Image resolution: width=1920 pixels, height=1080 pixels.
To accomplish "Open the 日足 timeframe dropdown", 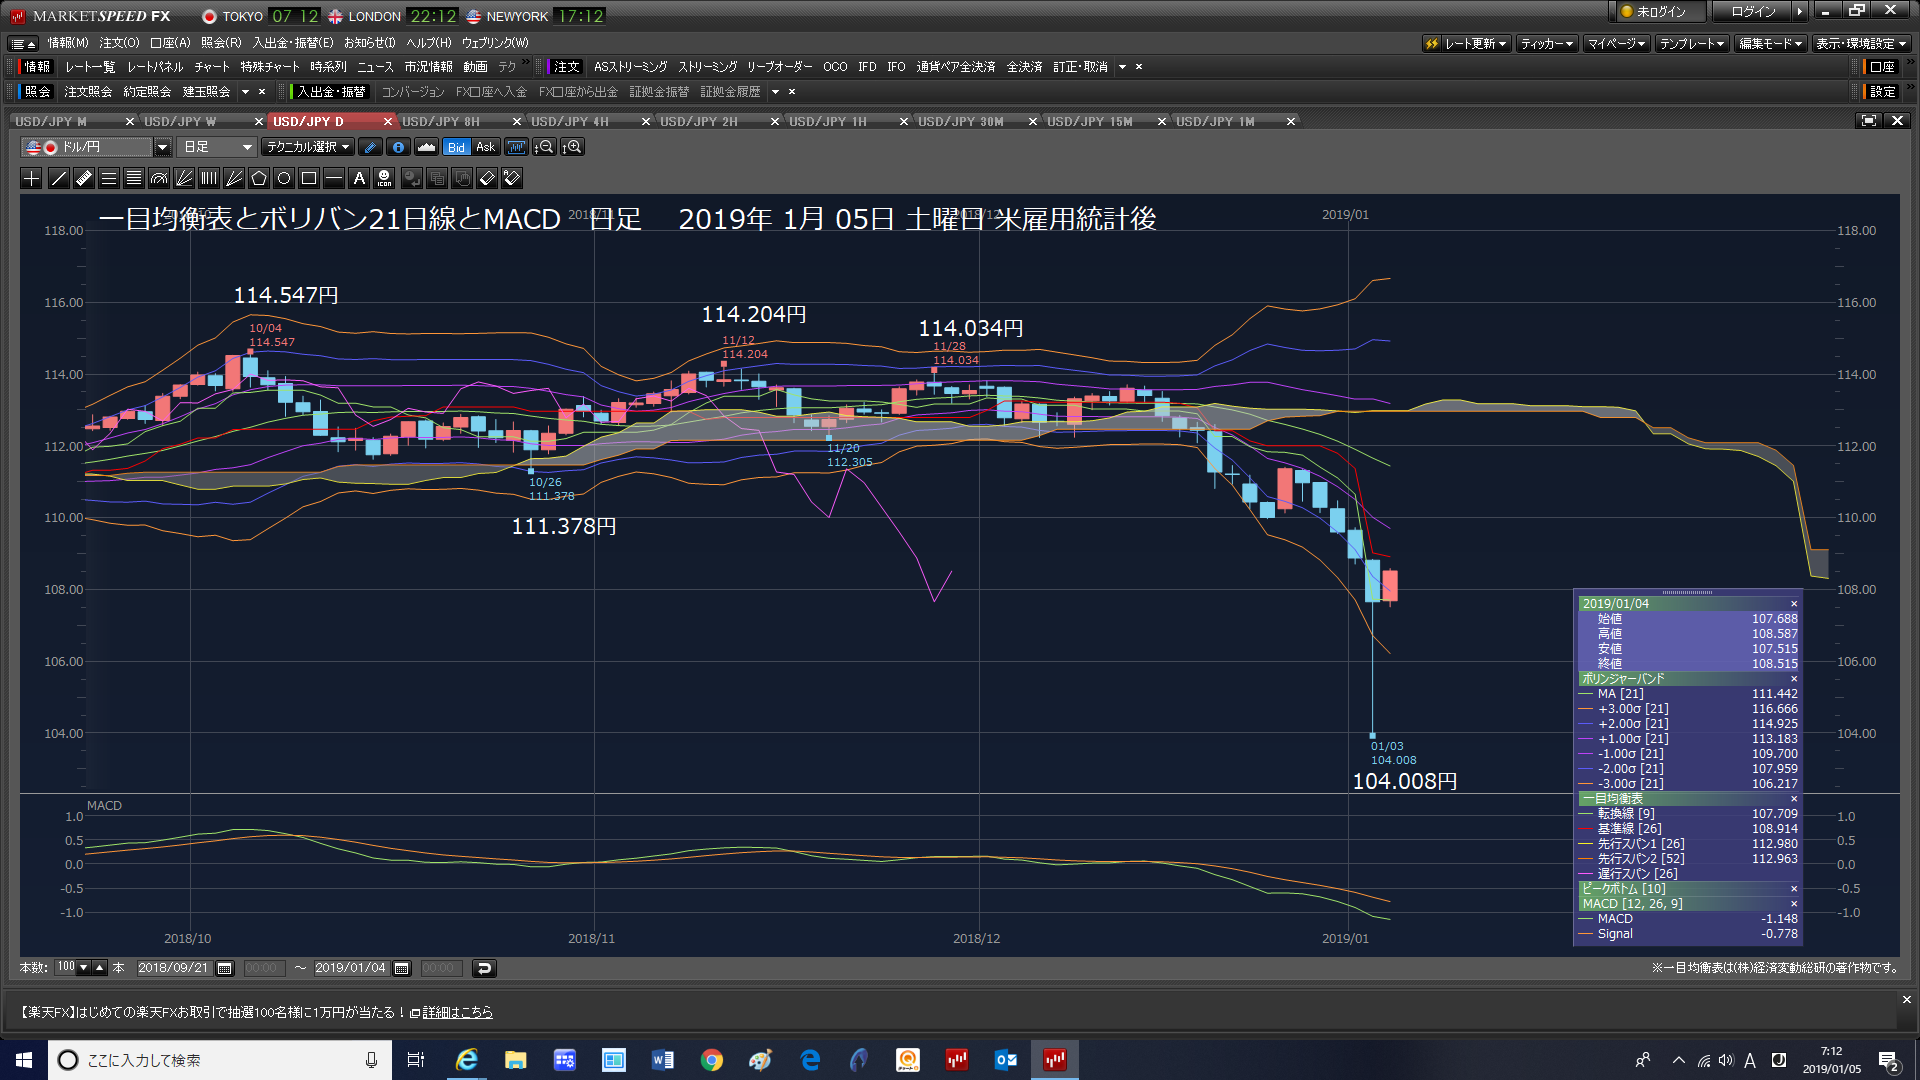I will click(x=217, y=147).
